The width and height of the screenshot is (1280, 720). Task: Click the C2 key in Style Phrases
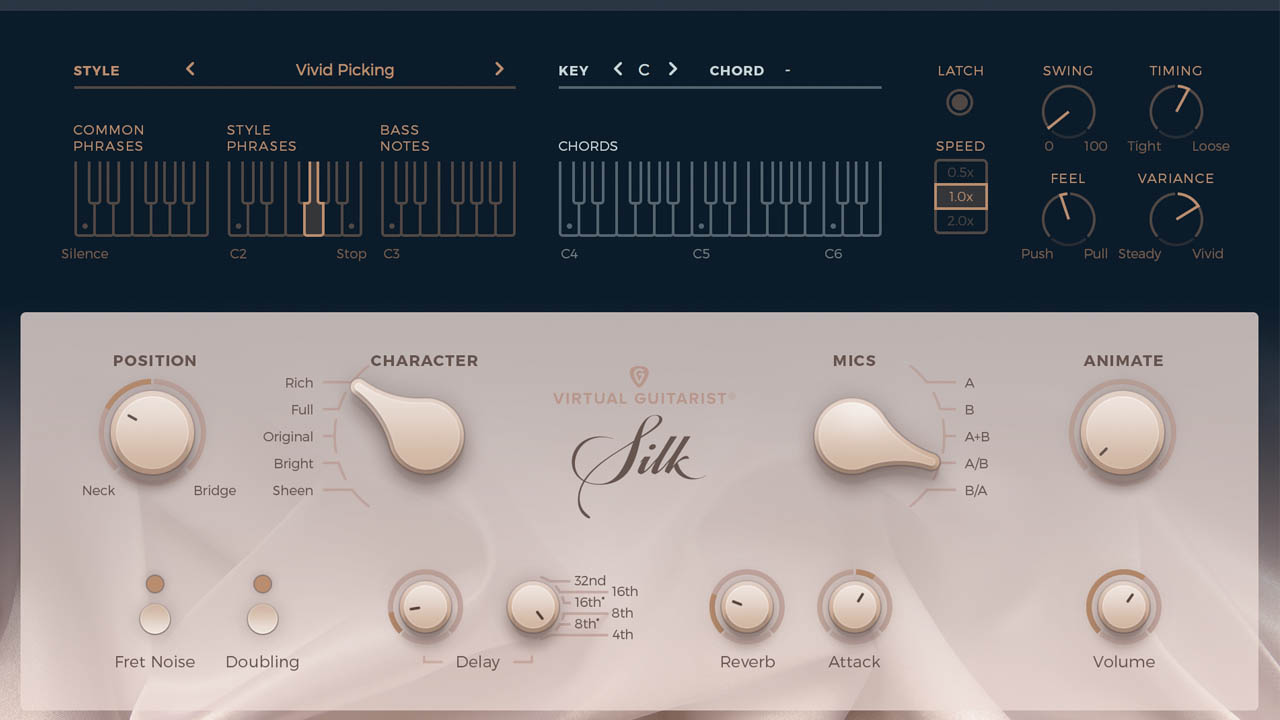238,222
